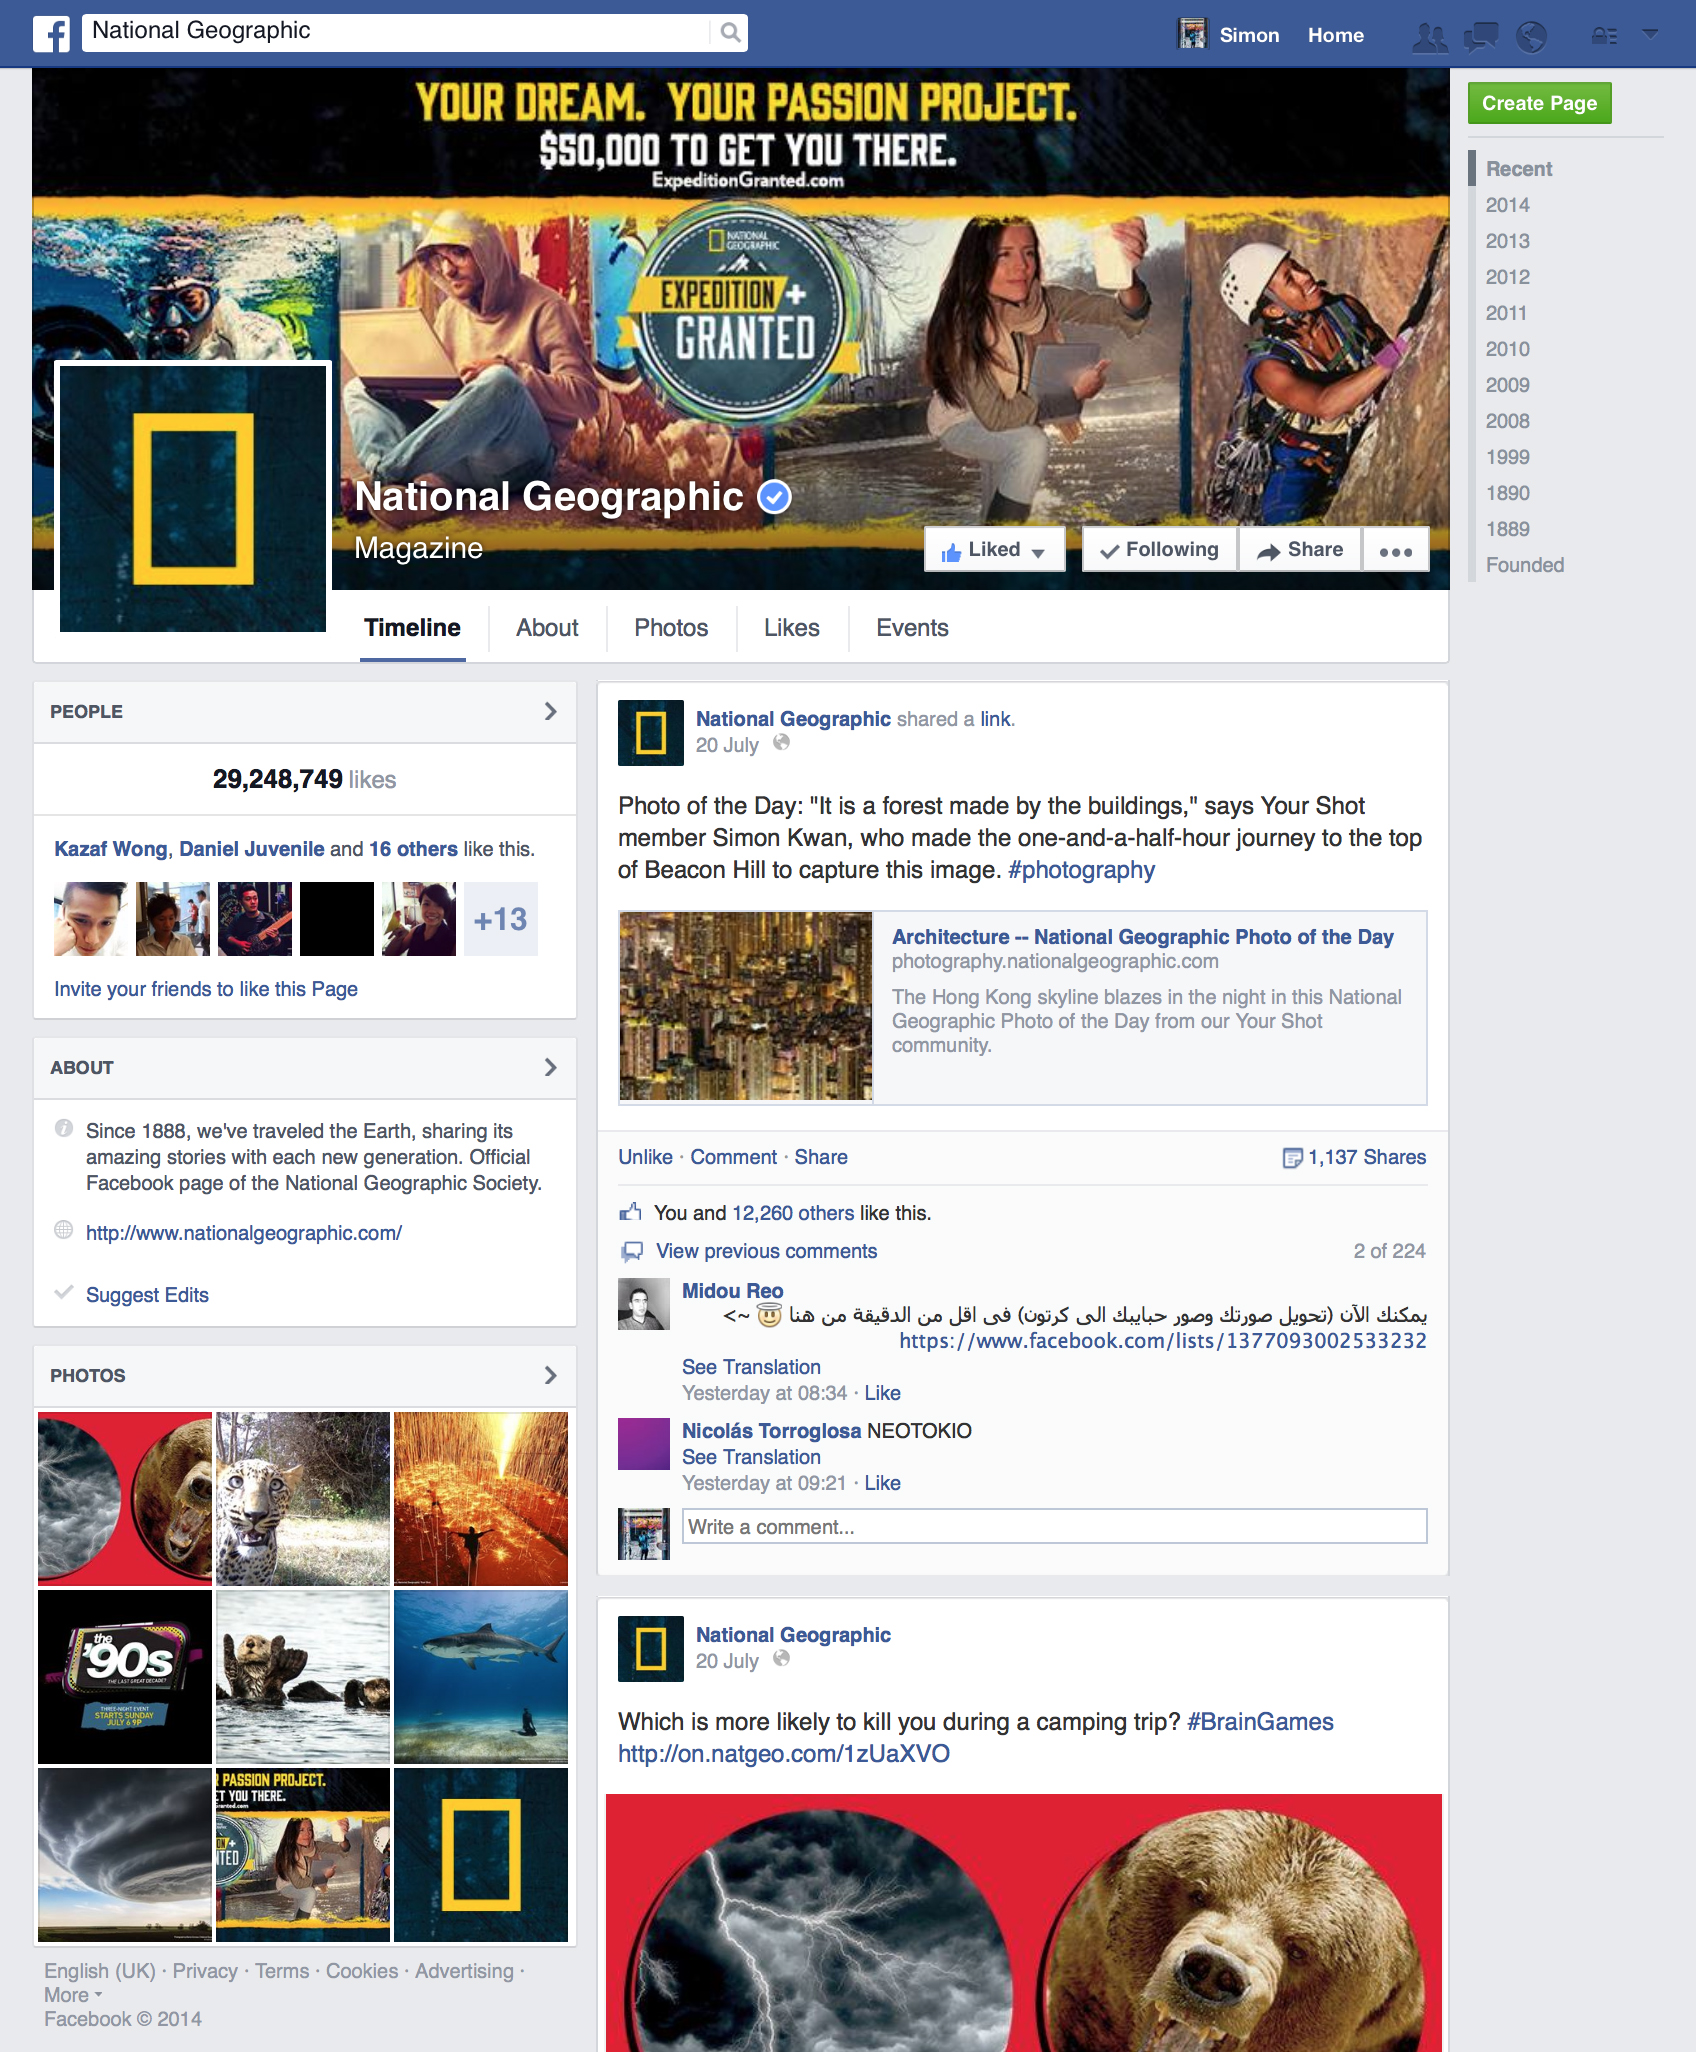Open account menu dropdown arrow

point(1651,34)
